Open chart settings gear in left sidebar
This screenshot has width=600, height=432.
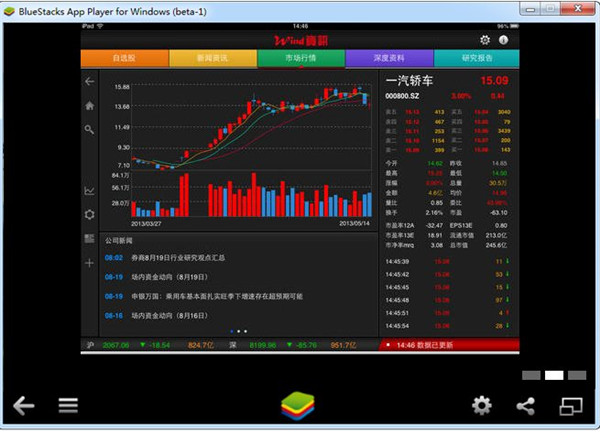point(90,215)
